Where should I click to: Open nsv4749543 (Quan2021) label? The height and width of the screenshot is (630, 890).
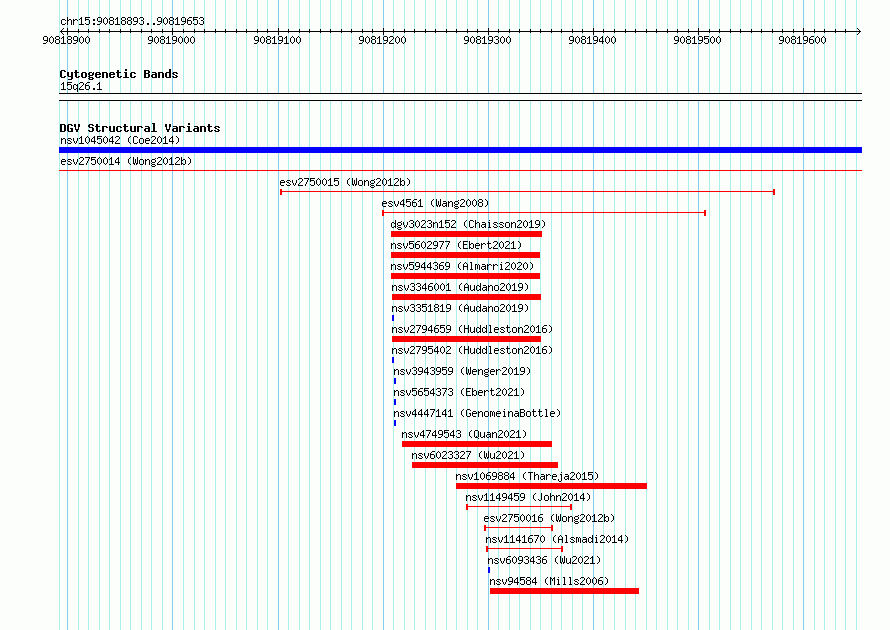point(464,434)
